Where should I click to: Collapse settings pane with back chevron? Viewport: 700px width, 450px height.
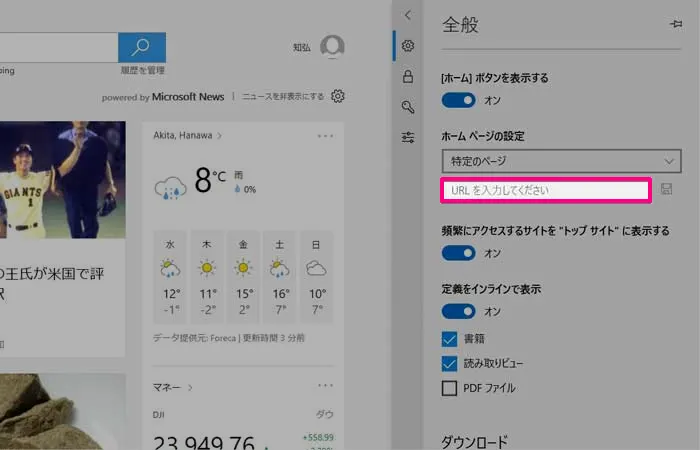click(x=408, y=15)
